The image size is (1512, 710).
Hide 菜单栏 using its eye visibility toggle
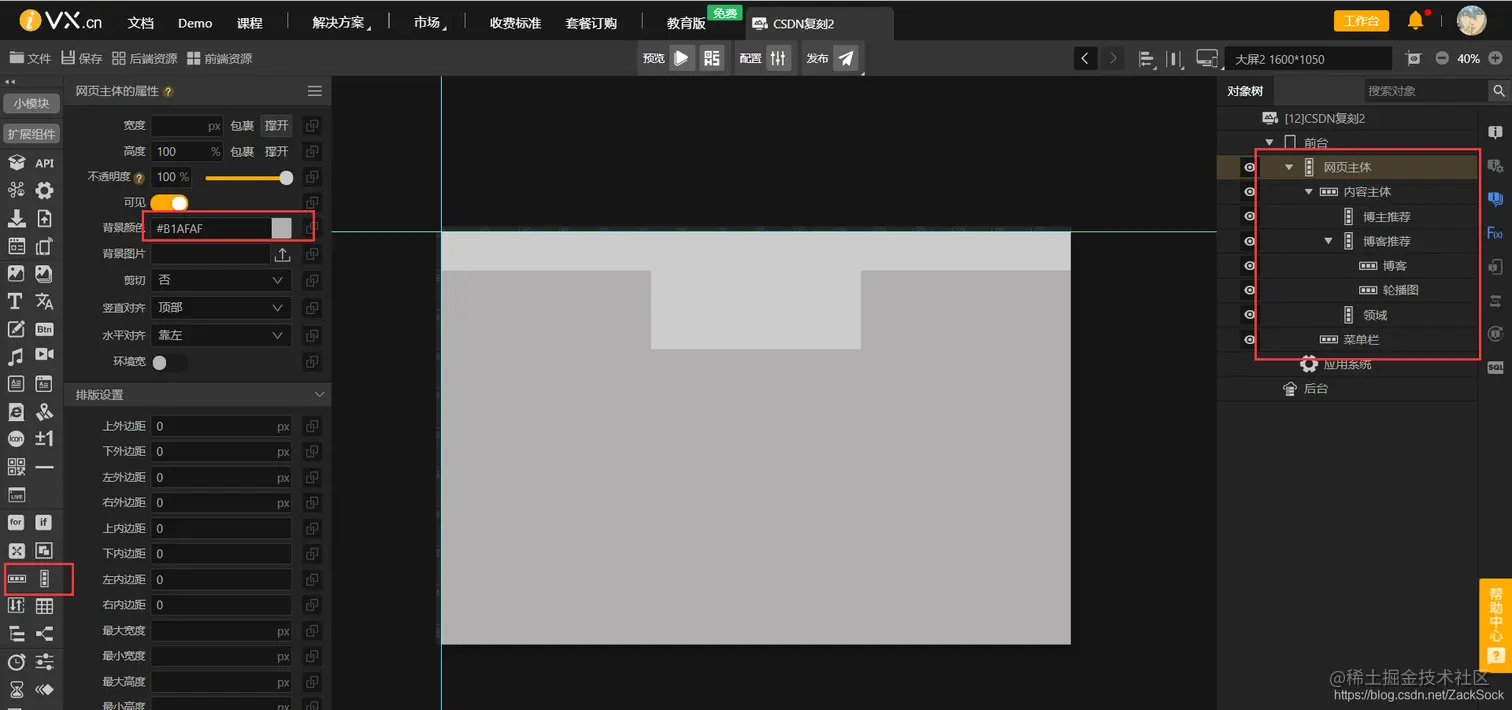point(1250,339)
